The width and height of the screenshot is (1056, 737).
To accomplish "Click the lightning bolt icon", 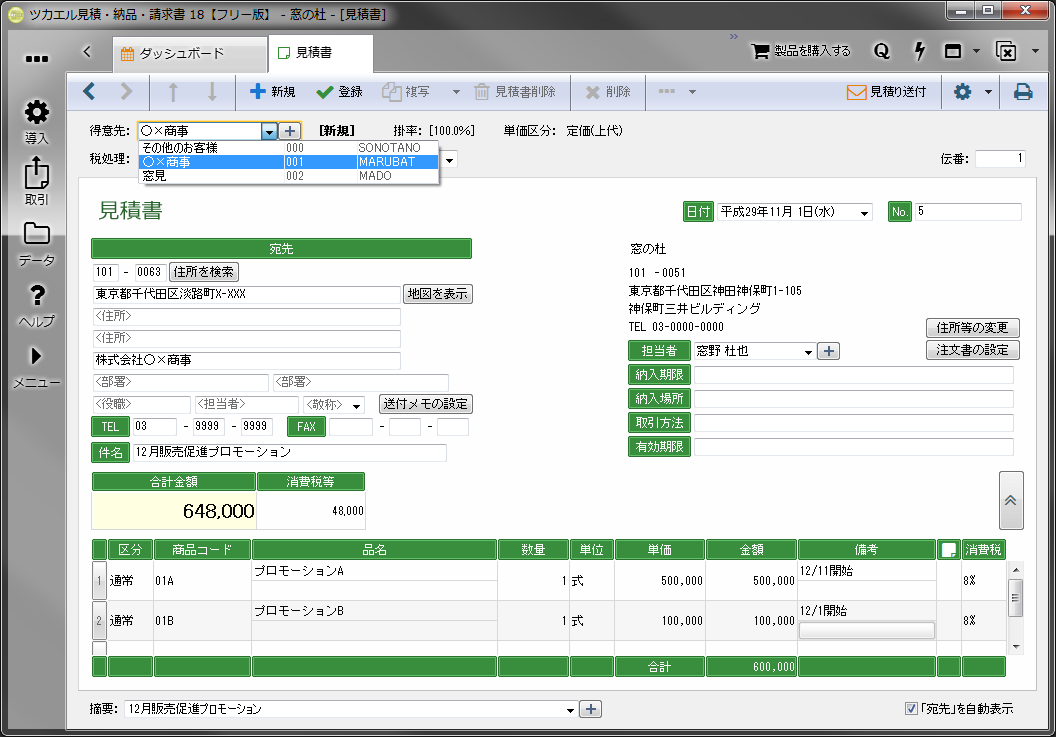I will 919,51.
